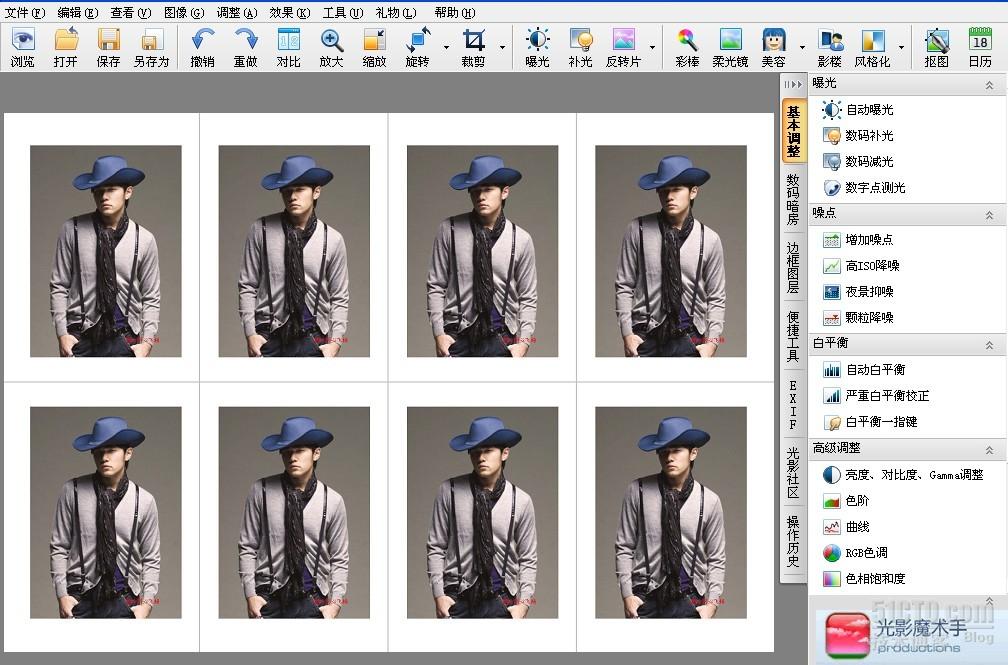The width and height of the screenshot is (1008, 665).
Task: Undo with the 撤销 arrow
Action: click(x=202, y=48)
